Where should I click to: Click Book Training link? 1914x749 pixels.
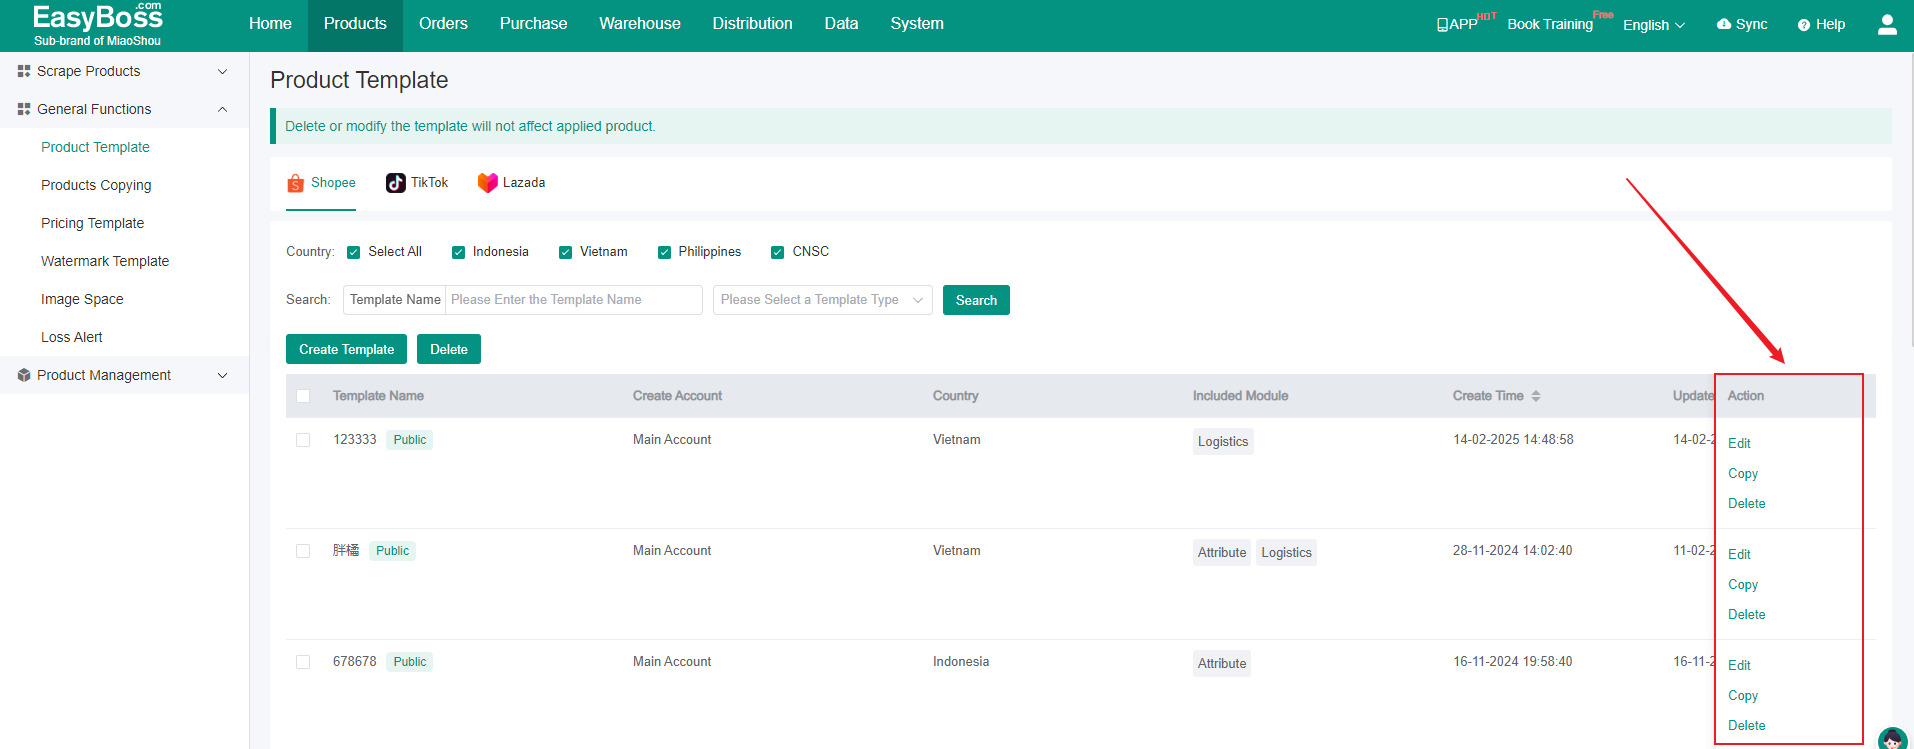point(1550,24)
